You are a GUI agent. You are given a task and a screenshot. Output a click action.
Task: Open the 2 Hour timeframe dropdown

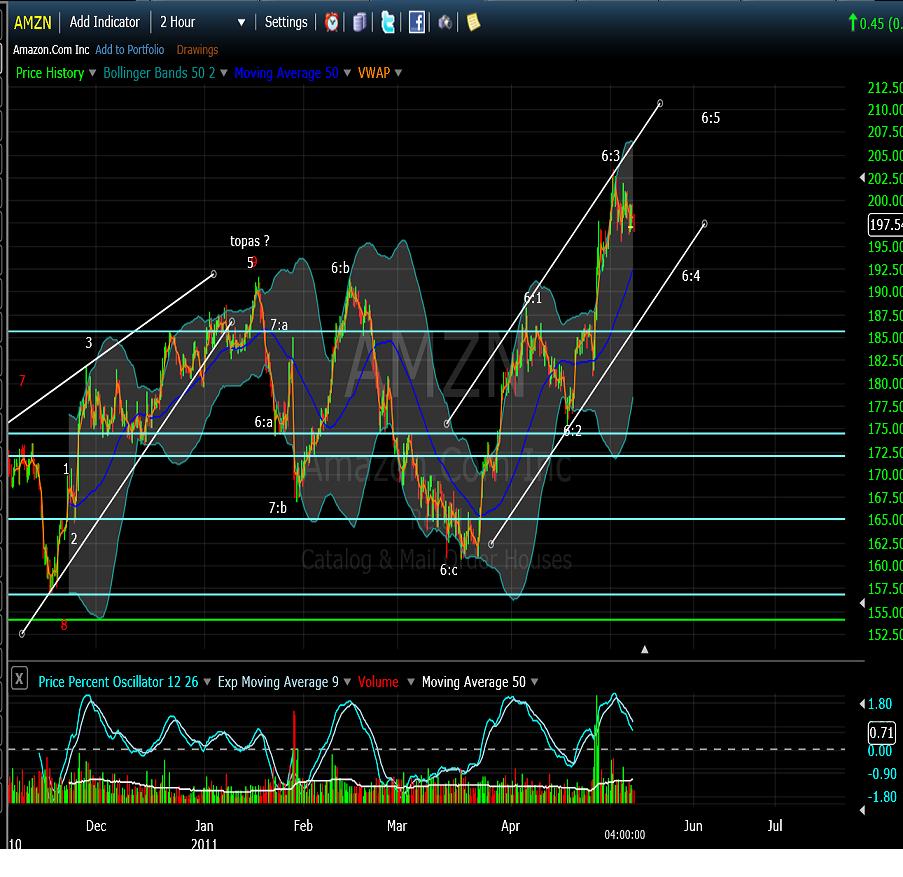(x=203, y=22)
